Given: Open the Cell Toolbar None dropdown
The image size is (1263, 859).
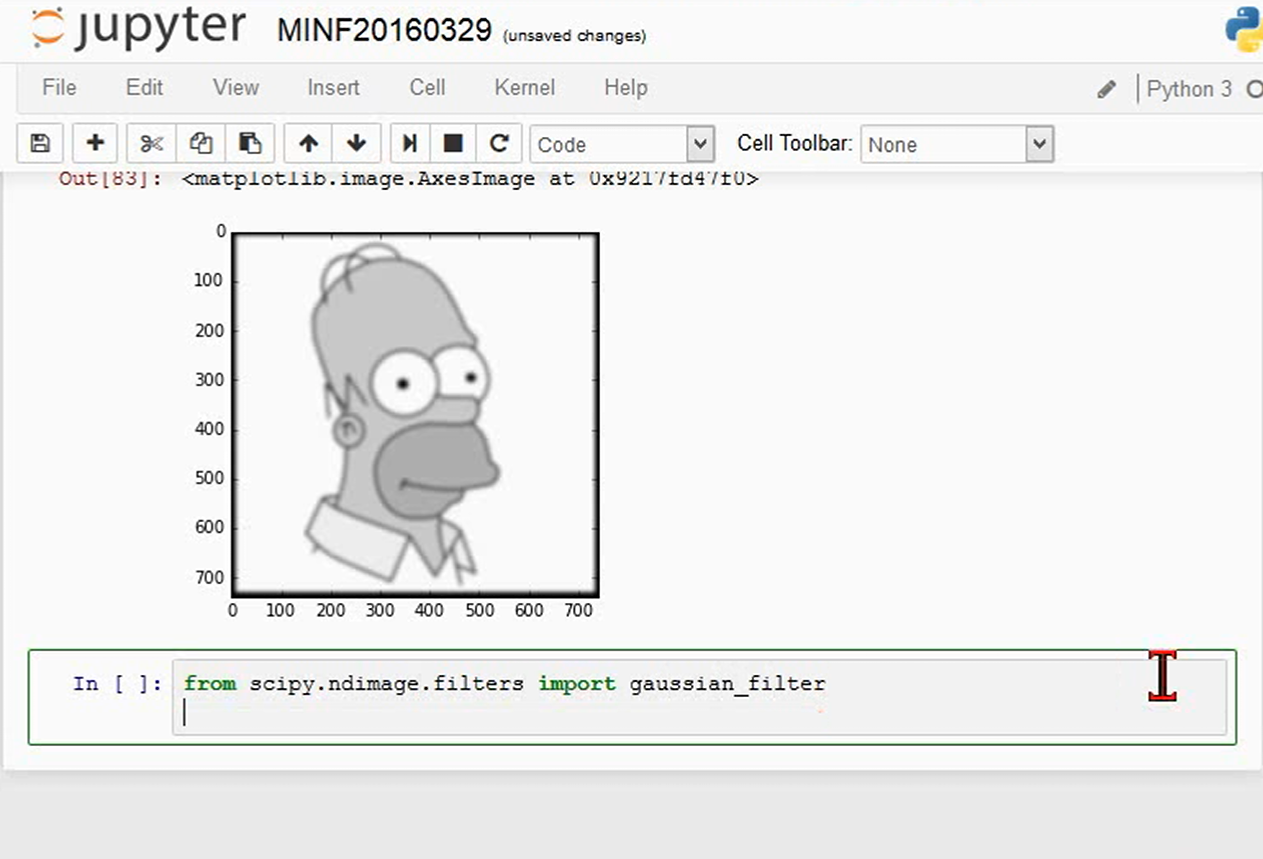Looking at the screenshot, I should tap(957, 144).
